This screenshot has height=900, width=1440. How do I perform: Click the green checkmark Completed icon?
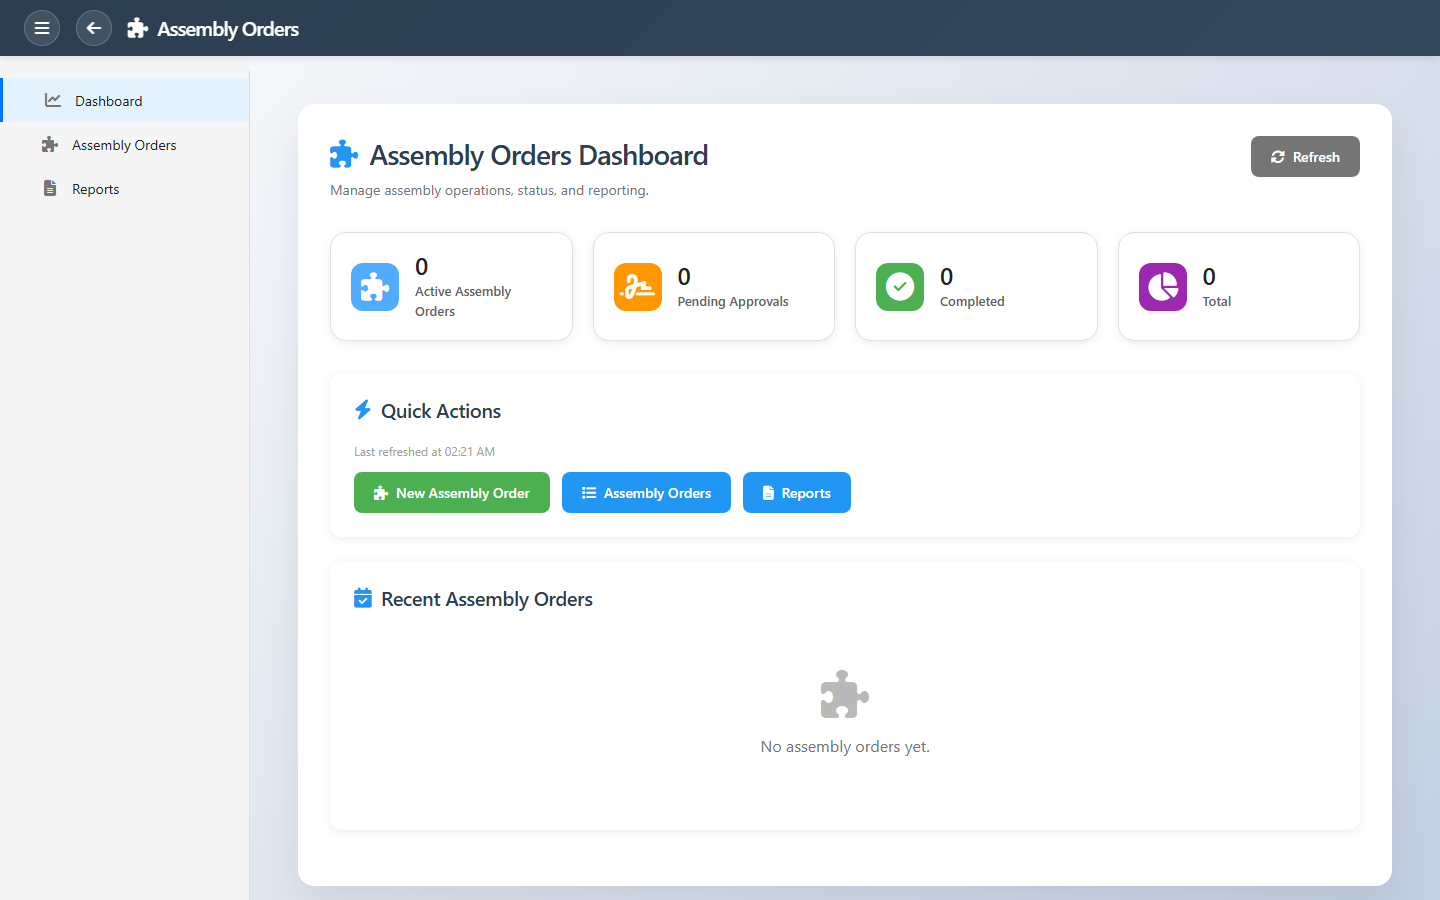pyautogui.click(x=900, y=287)
